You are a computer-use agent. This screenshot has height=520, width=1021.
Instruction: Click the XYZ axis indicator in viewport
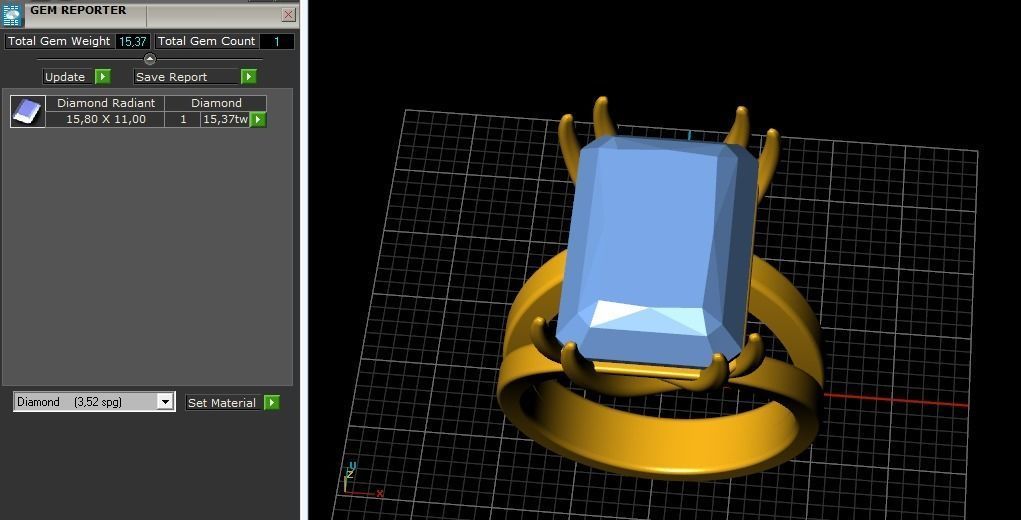tap(361, 480)
